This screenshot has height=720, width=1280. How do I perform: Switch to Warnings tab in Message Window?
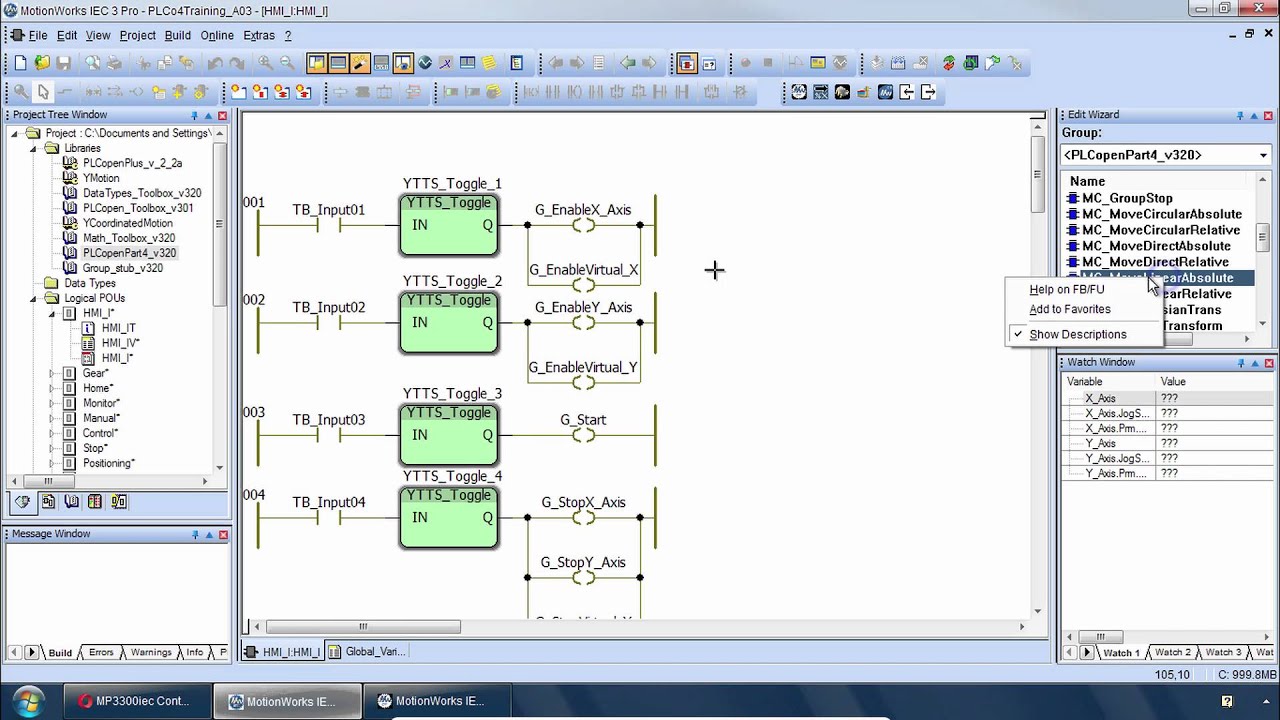tap(151, 652)
